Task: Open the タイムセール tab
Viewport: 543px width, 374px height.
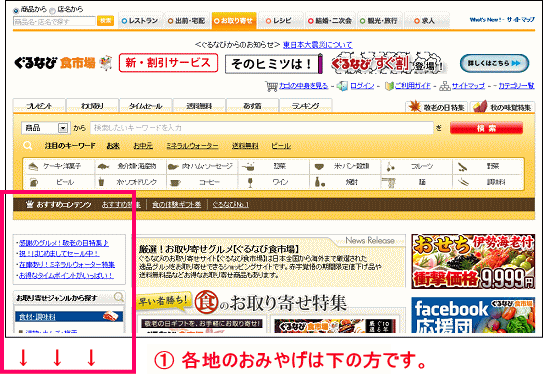Action: tap(145, 106)
